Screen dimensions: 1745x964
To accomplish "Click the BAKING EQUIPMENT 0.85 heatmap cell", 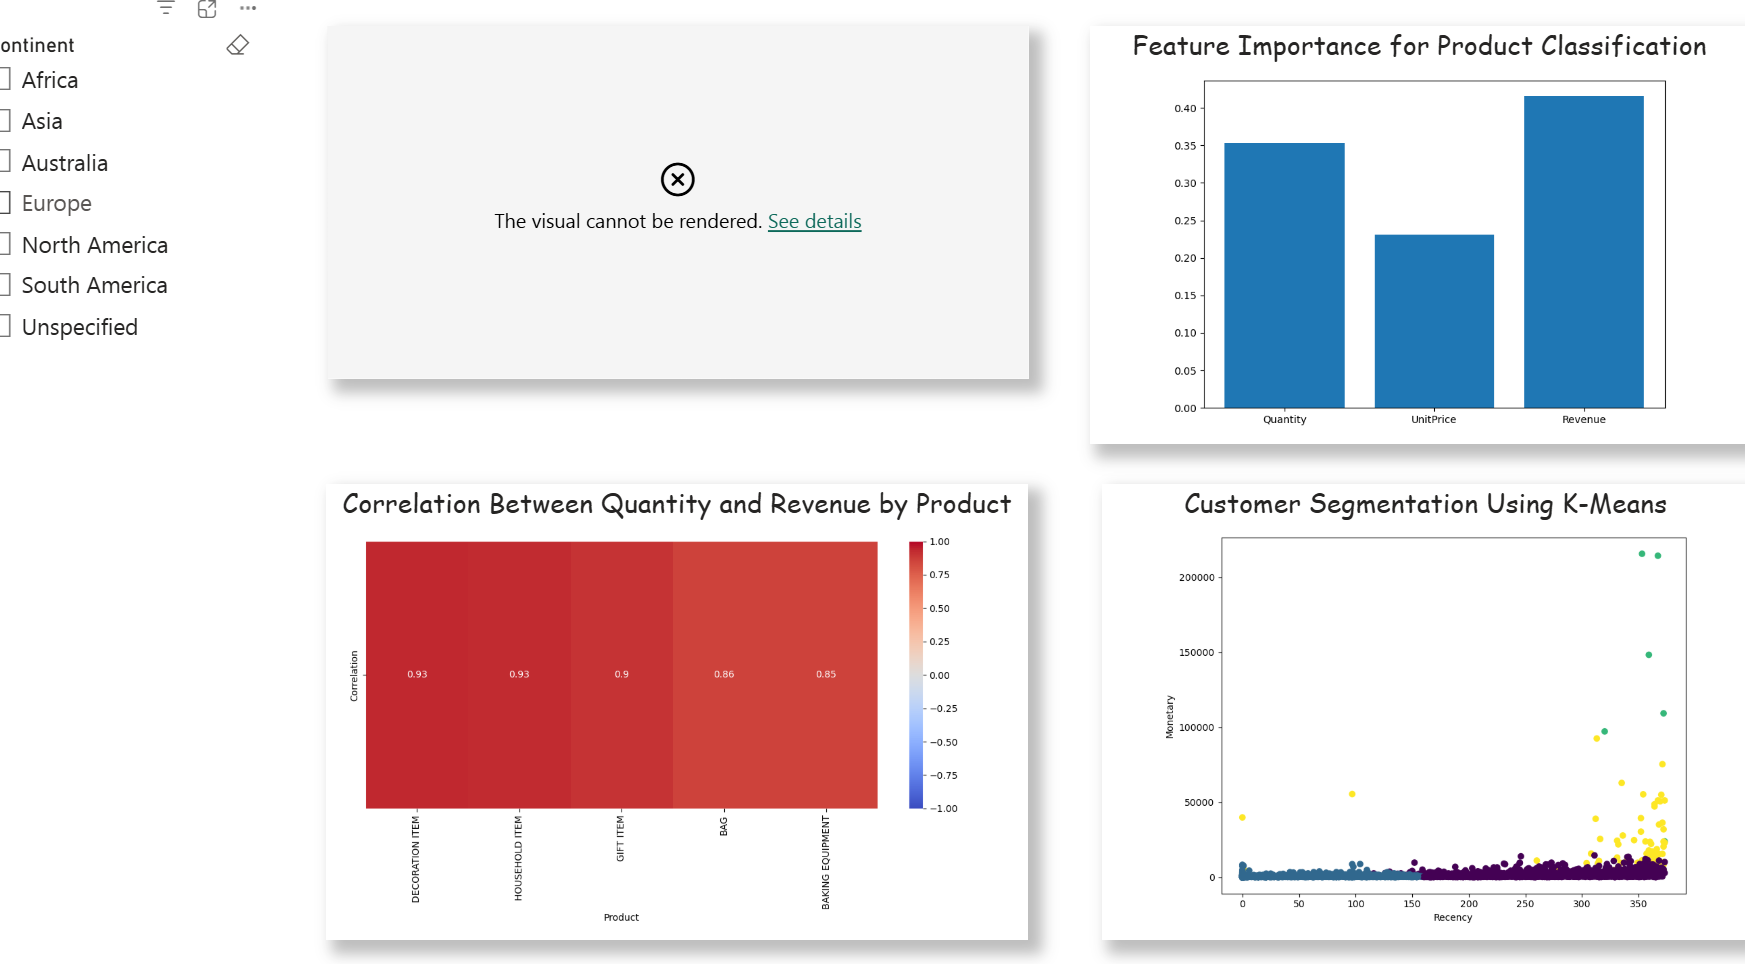I will 826,675.
